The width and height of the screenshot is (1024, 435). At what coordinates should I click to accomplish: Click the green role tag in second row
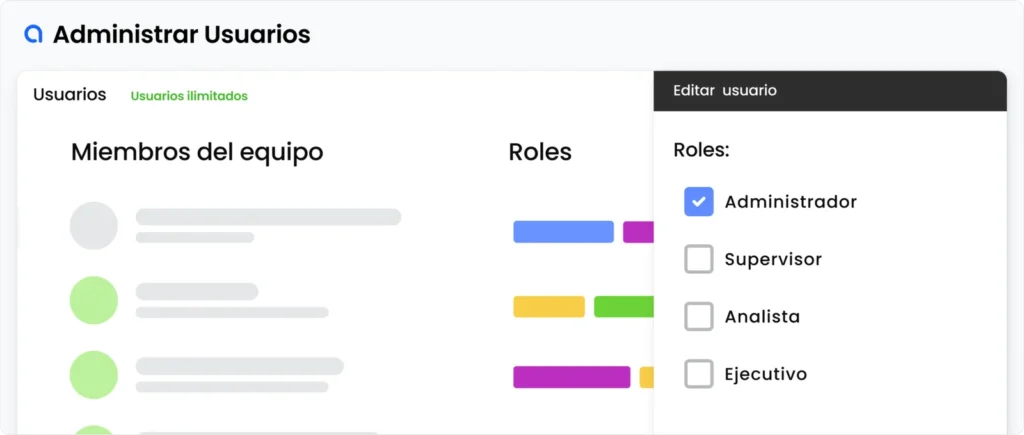[x=624, y=307]
